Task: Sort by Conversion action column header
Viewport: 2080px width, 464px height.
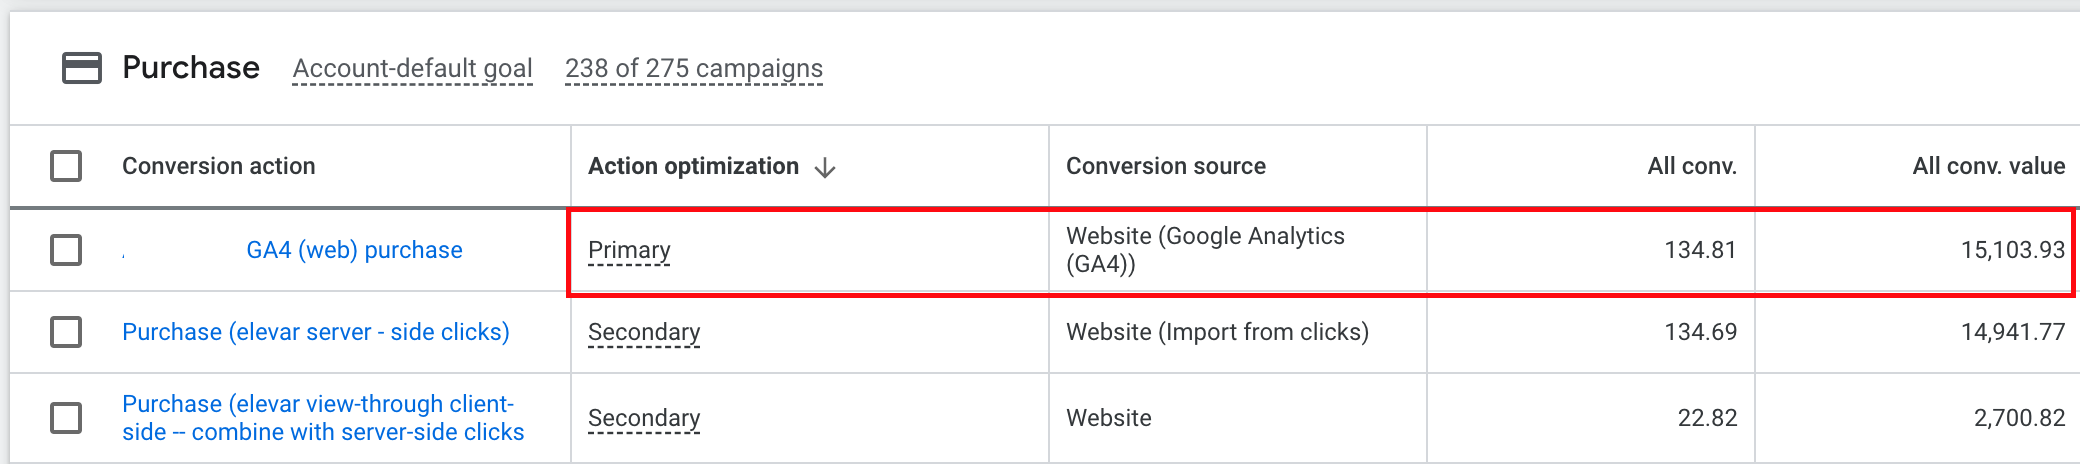Action: 218,166
